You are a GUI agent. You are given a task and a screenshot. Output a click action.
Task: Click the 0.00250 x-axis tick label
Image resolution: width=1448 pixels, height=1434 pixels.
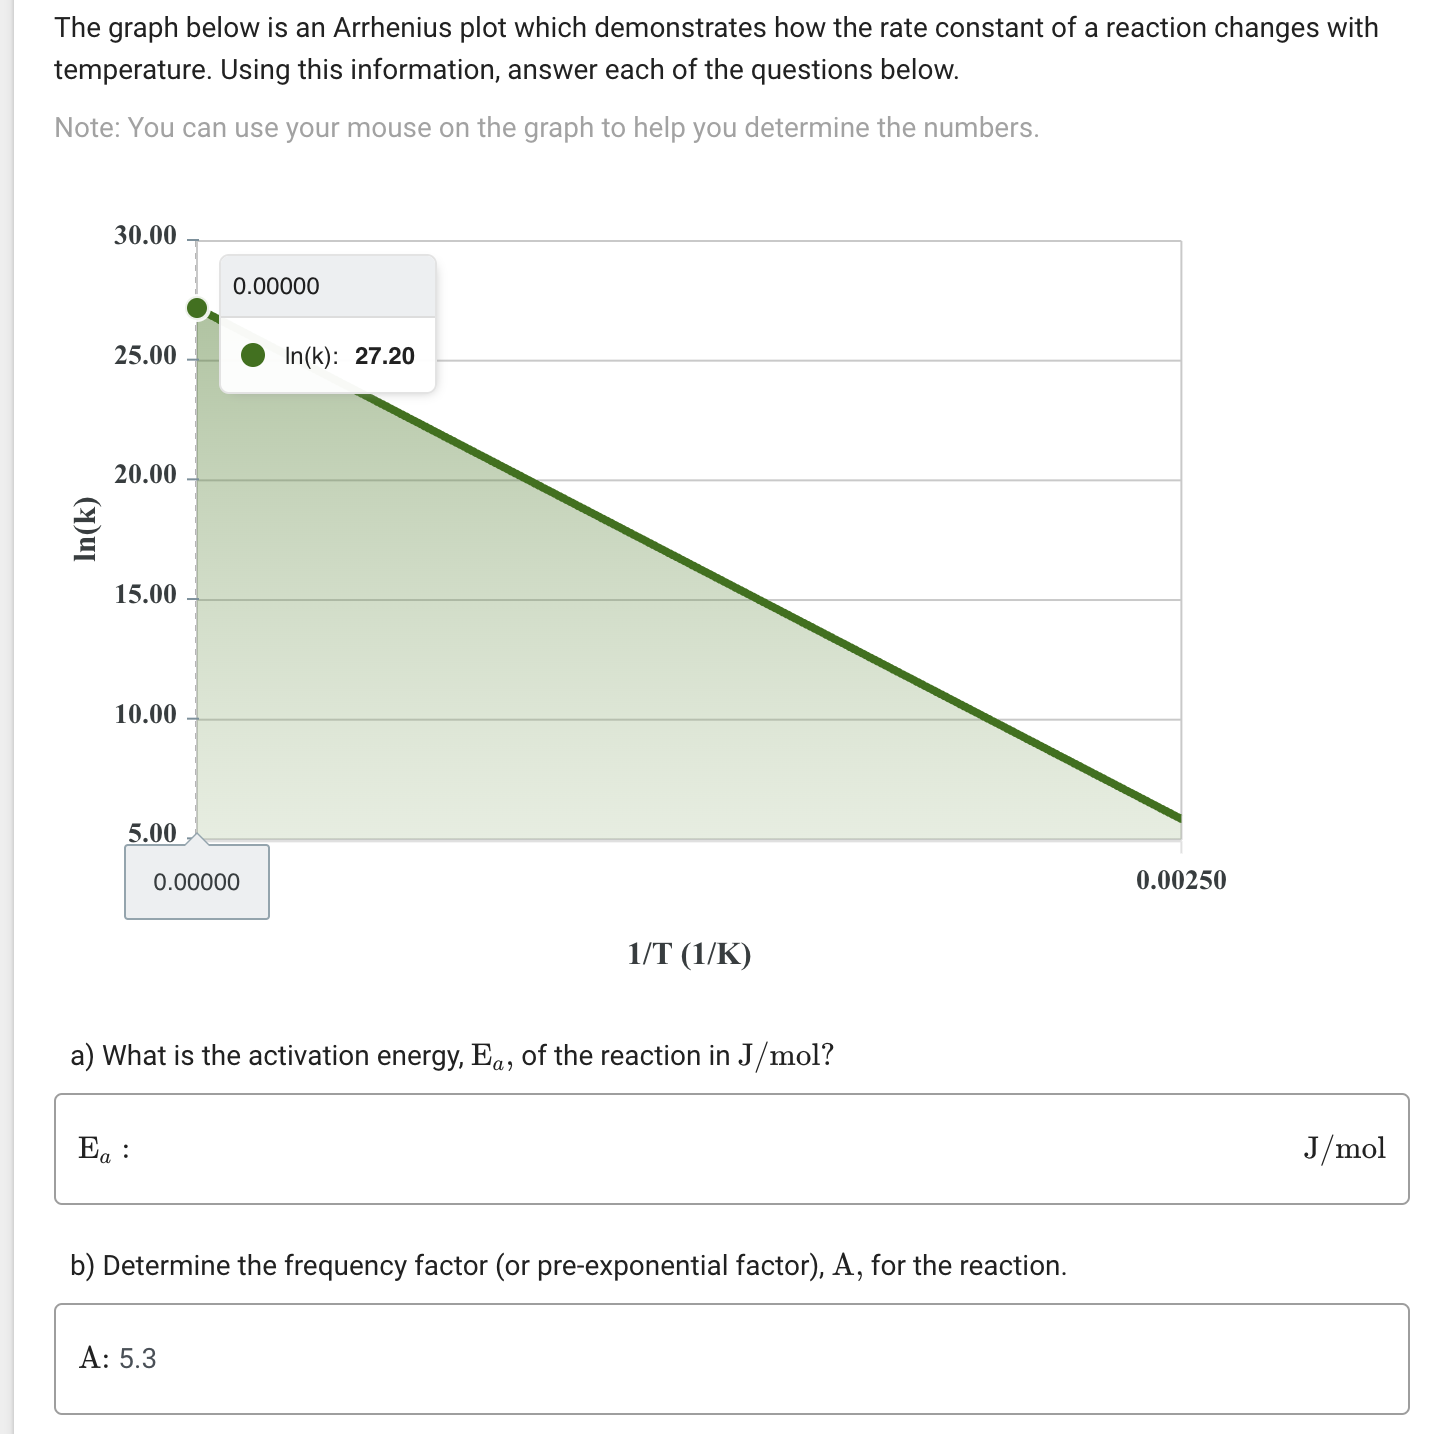(1182, 880)
